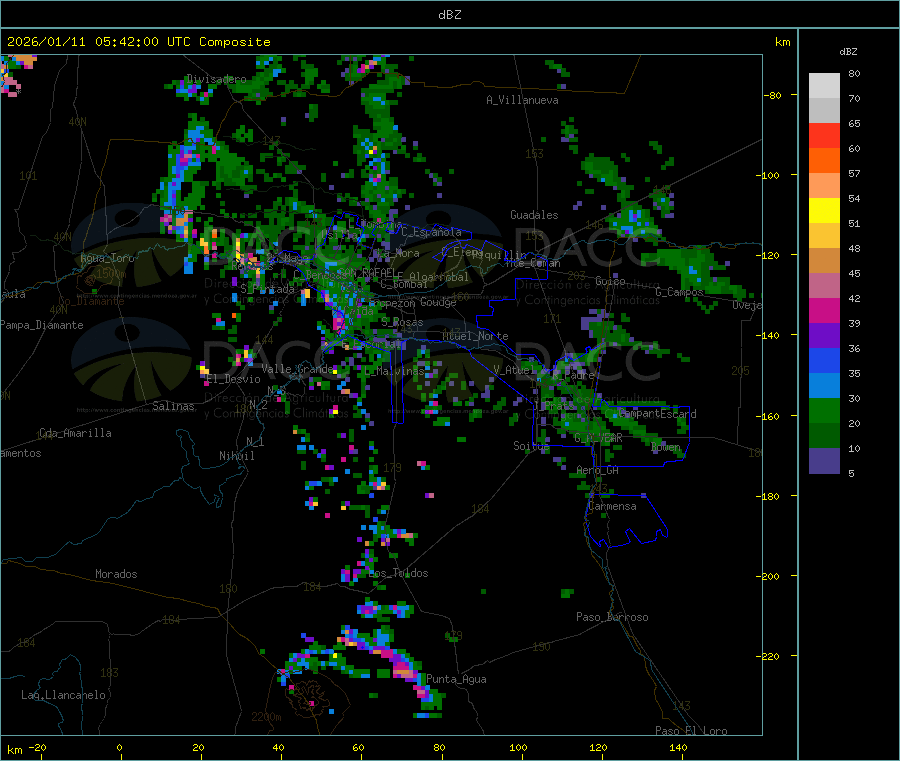The width and height of the screenshot is (900, 761).
Task: Click the -80 km tick on right axis
Action: (772, 95)
